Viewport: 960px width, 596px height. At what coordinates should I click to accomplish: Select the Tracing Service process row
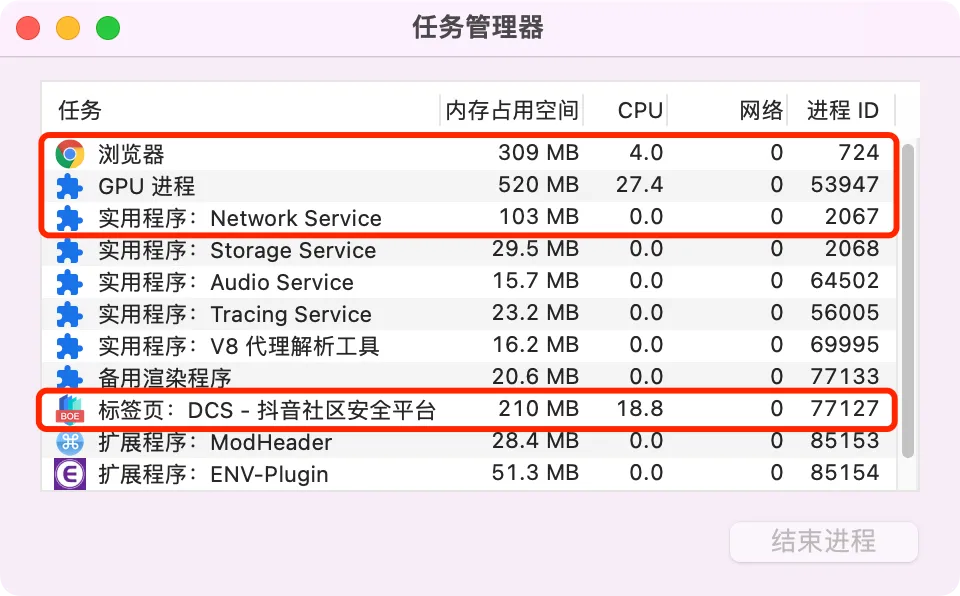(x=470, y=314)
